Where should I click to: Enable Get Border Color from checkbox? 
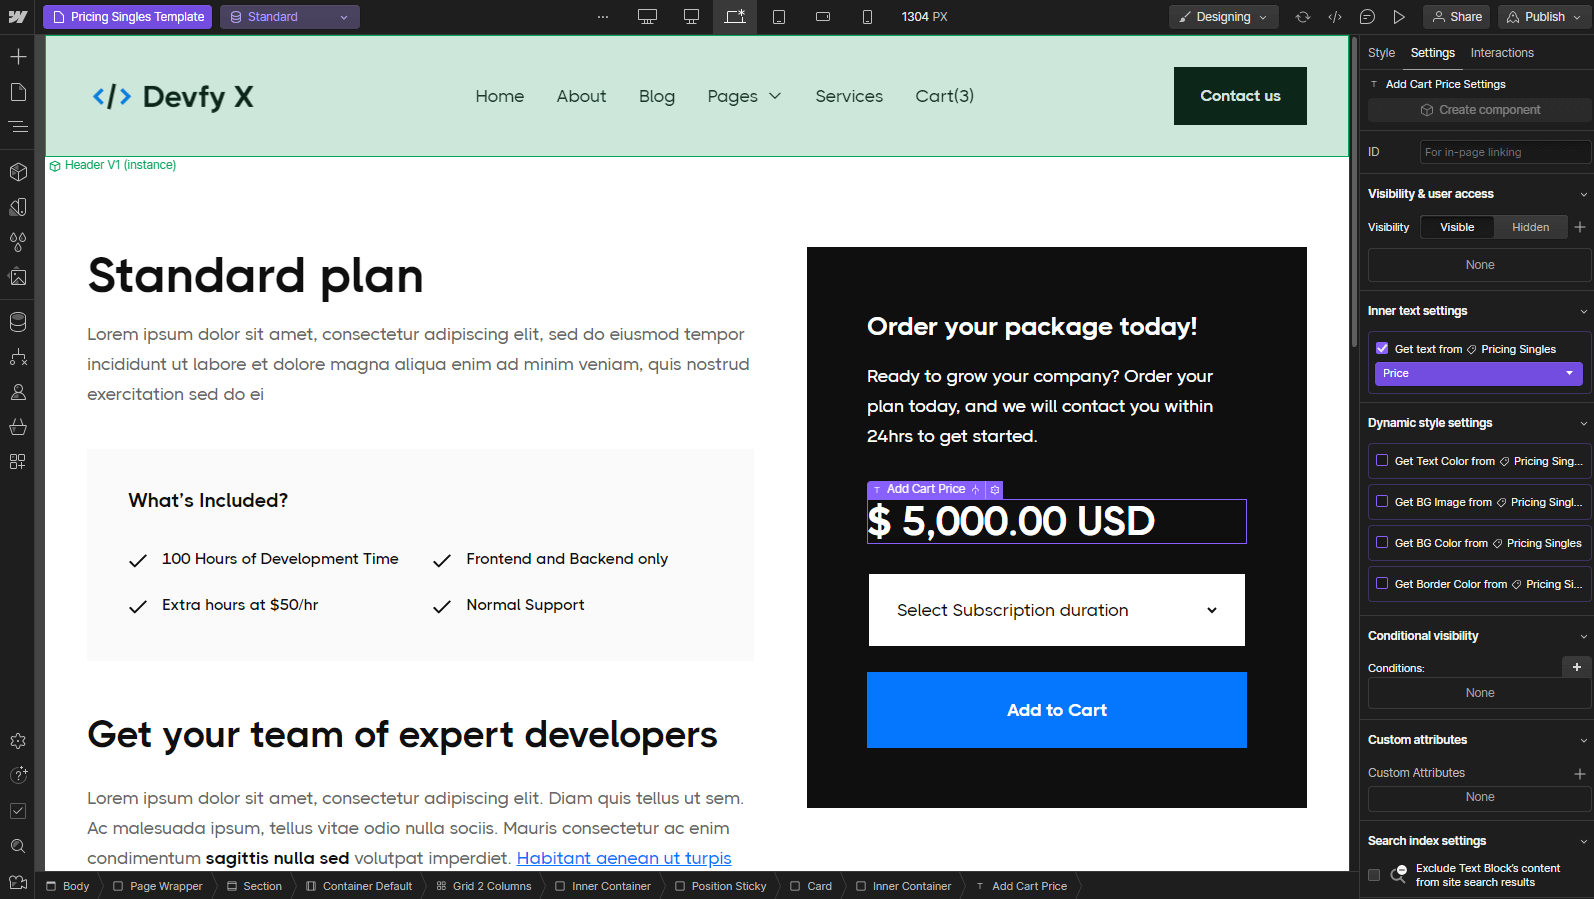pyautogui.click(x=1382, y=583)
